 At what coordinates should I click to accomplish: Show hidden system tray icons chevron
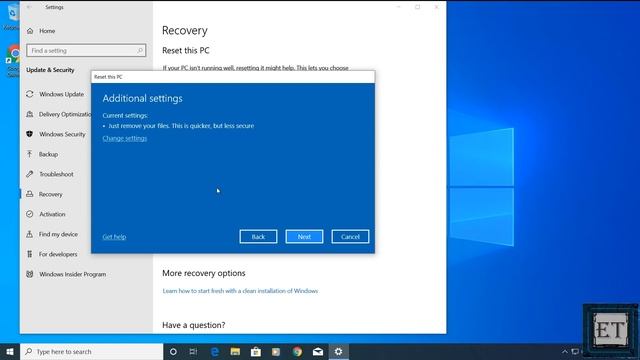(x=565, y=352)
